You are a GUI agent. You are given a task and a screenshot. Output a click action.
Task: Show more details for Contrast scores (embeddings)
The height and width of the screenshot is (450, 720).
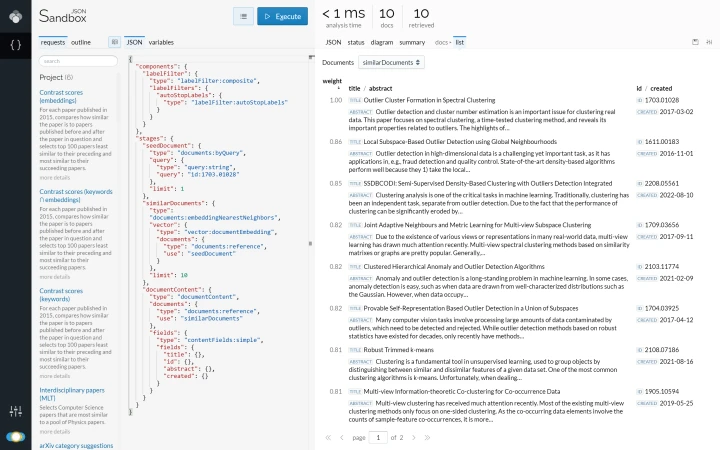click(x=55, y=178)
